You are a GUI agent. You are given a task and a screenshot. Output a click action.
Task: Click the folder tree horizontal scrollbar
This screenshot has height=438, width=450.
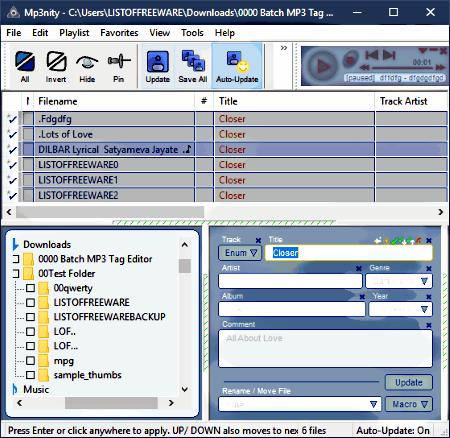tap(111, 403)
